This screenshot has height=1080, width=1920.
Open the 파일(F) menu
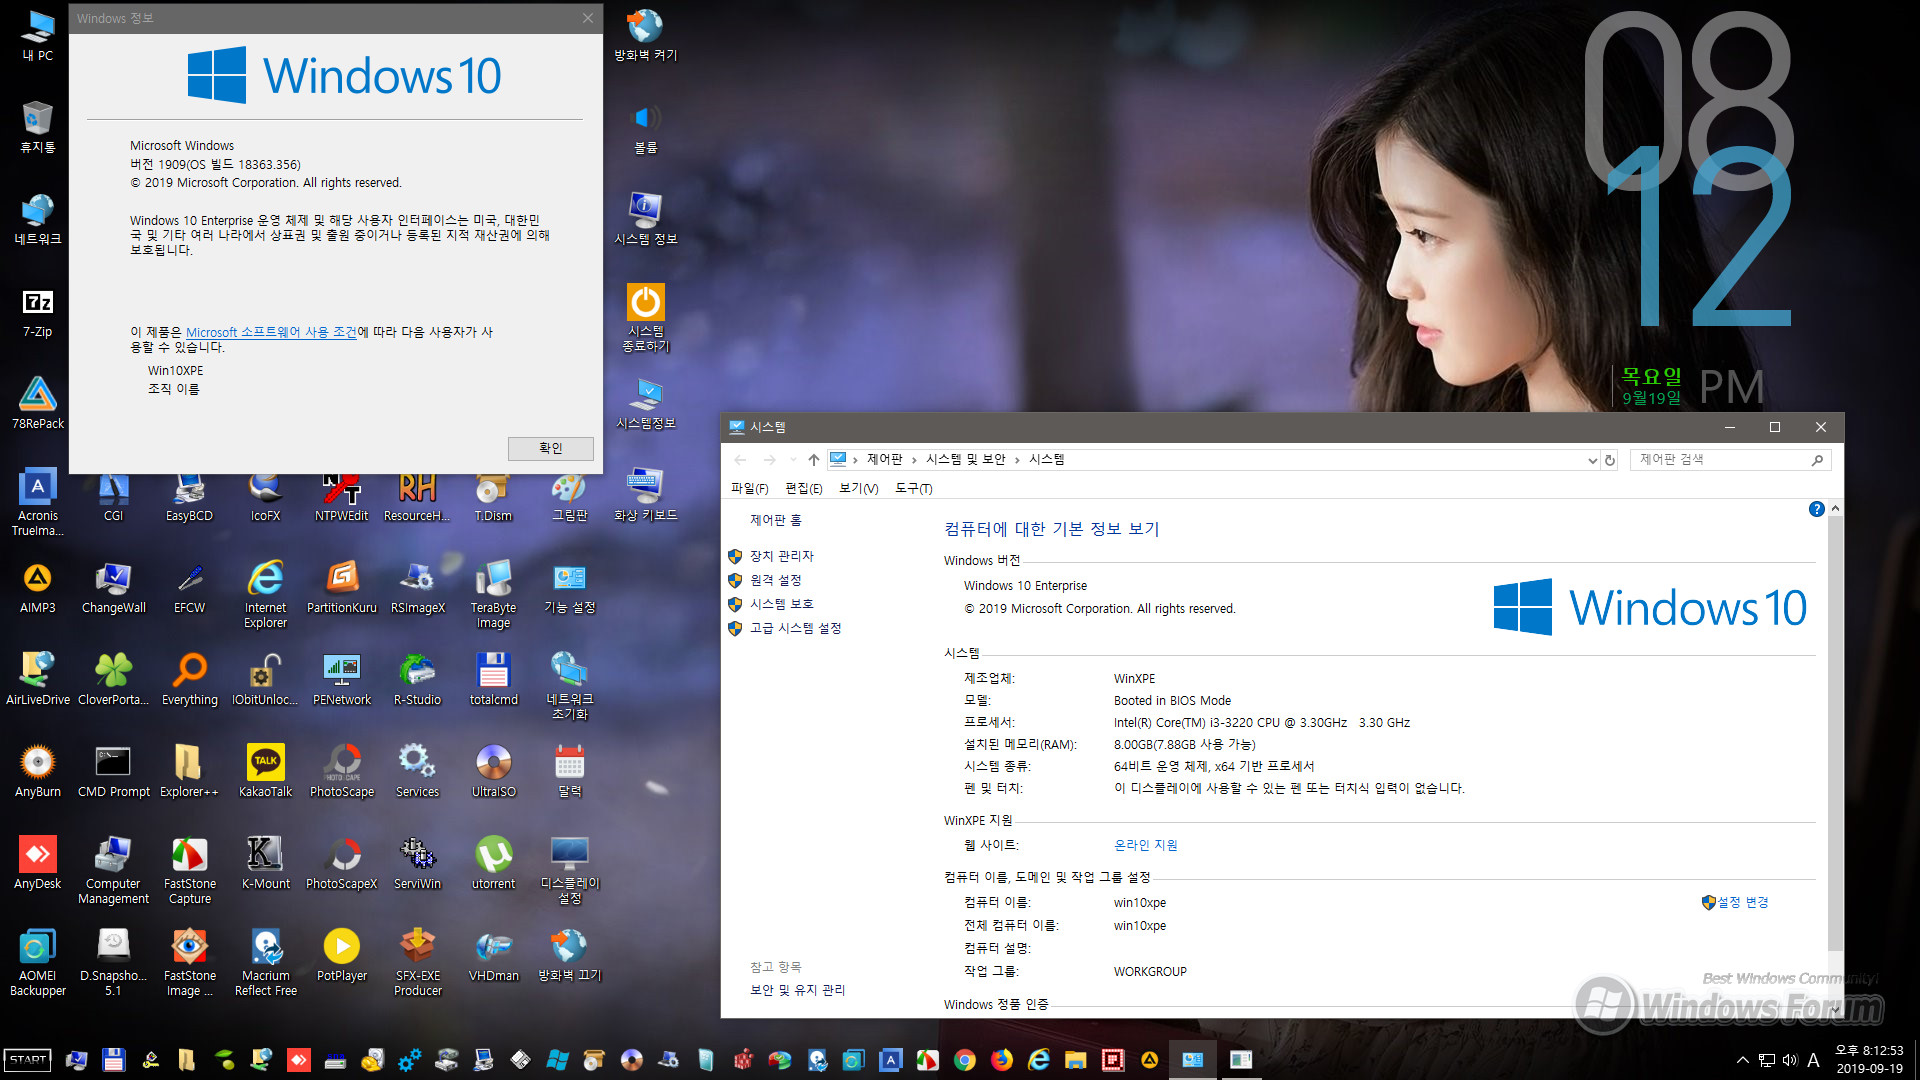pos(749,488)
